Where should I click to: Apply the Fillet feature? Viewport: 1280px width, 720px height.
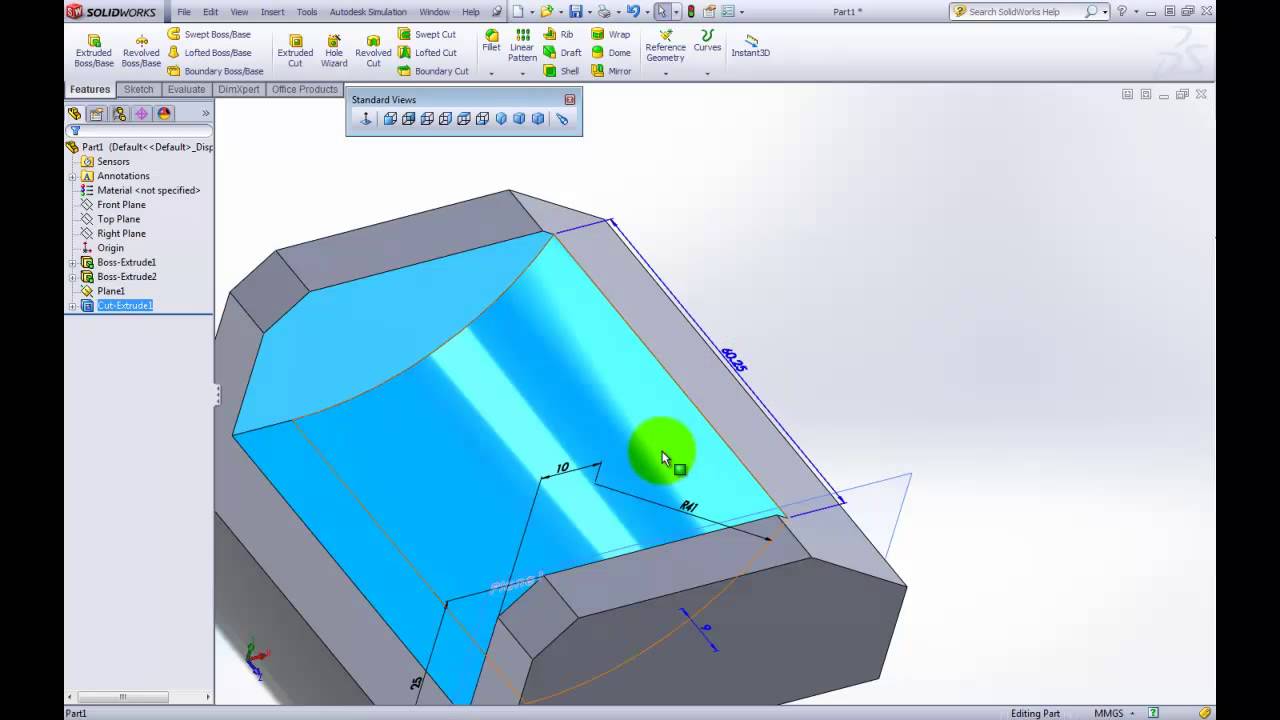point(491,40)
